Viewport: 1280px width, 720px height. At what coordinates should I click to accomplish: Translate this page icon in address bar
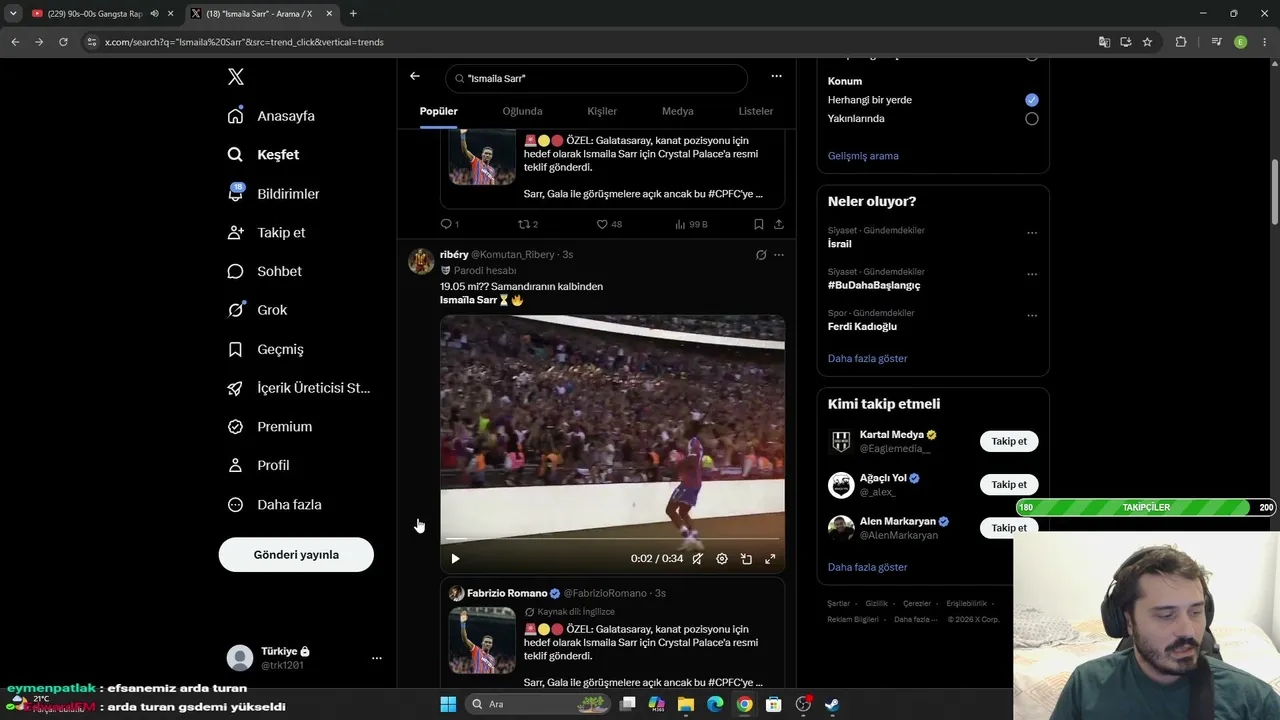coord(1104,42)
